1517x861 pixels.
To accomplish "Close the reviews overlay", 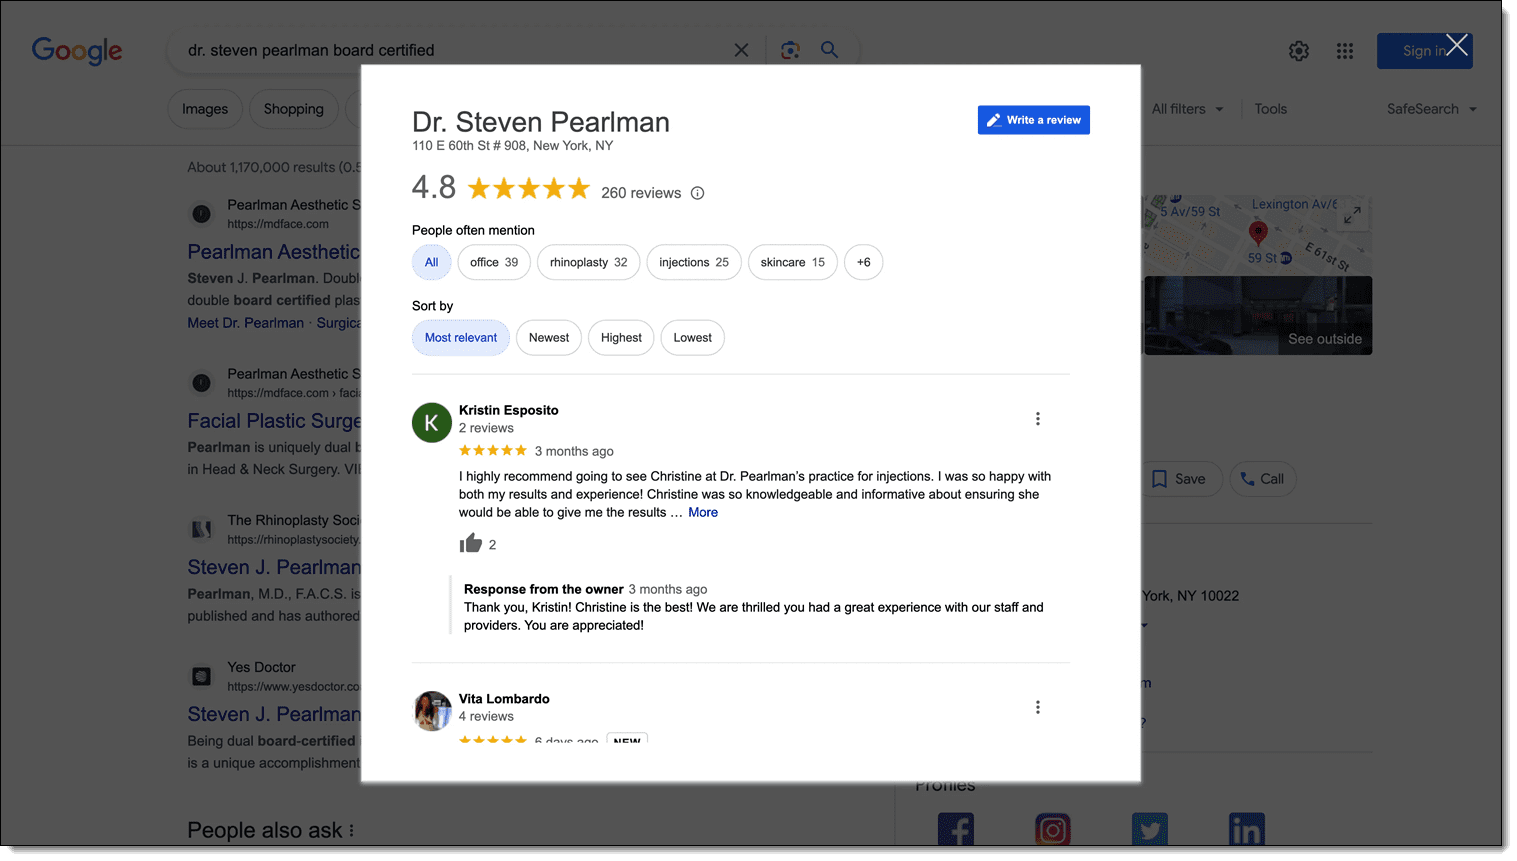I will (x=1457, y=46).
